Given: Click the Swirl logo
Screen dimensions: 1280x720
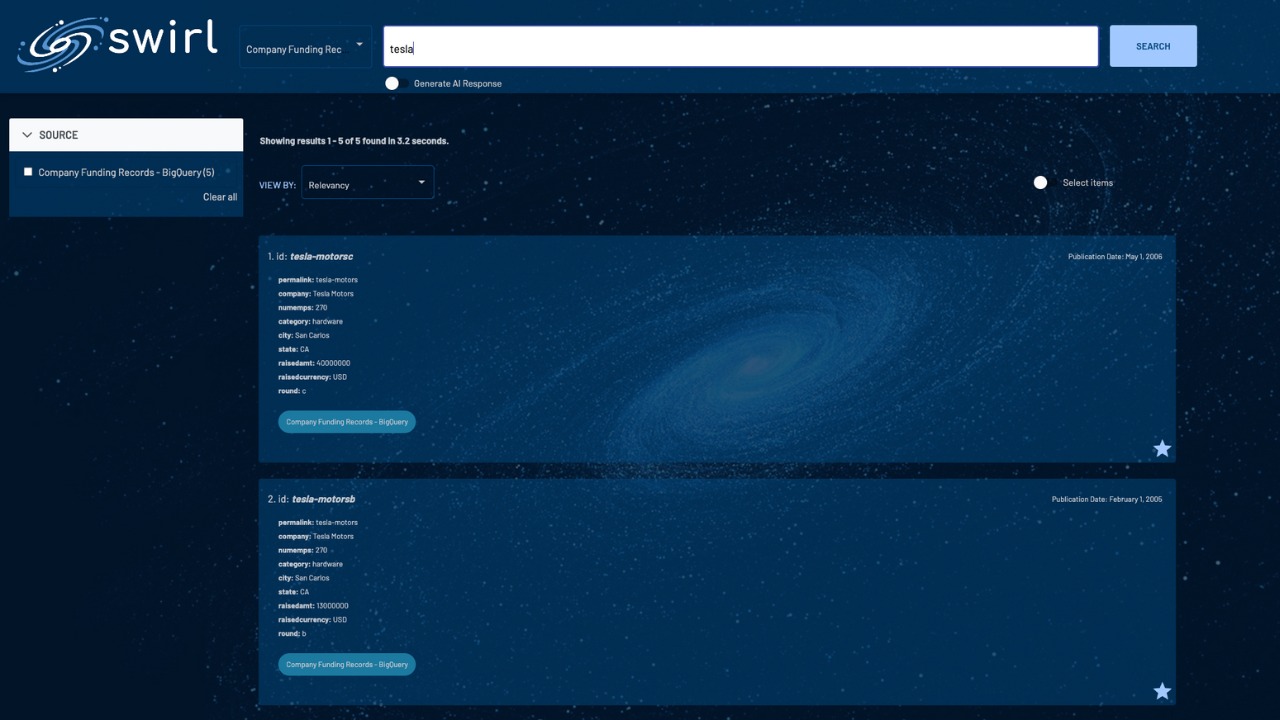Looking at the screenshot, I should coord(118,45).
